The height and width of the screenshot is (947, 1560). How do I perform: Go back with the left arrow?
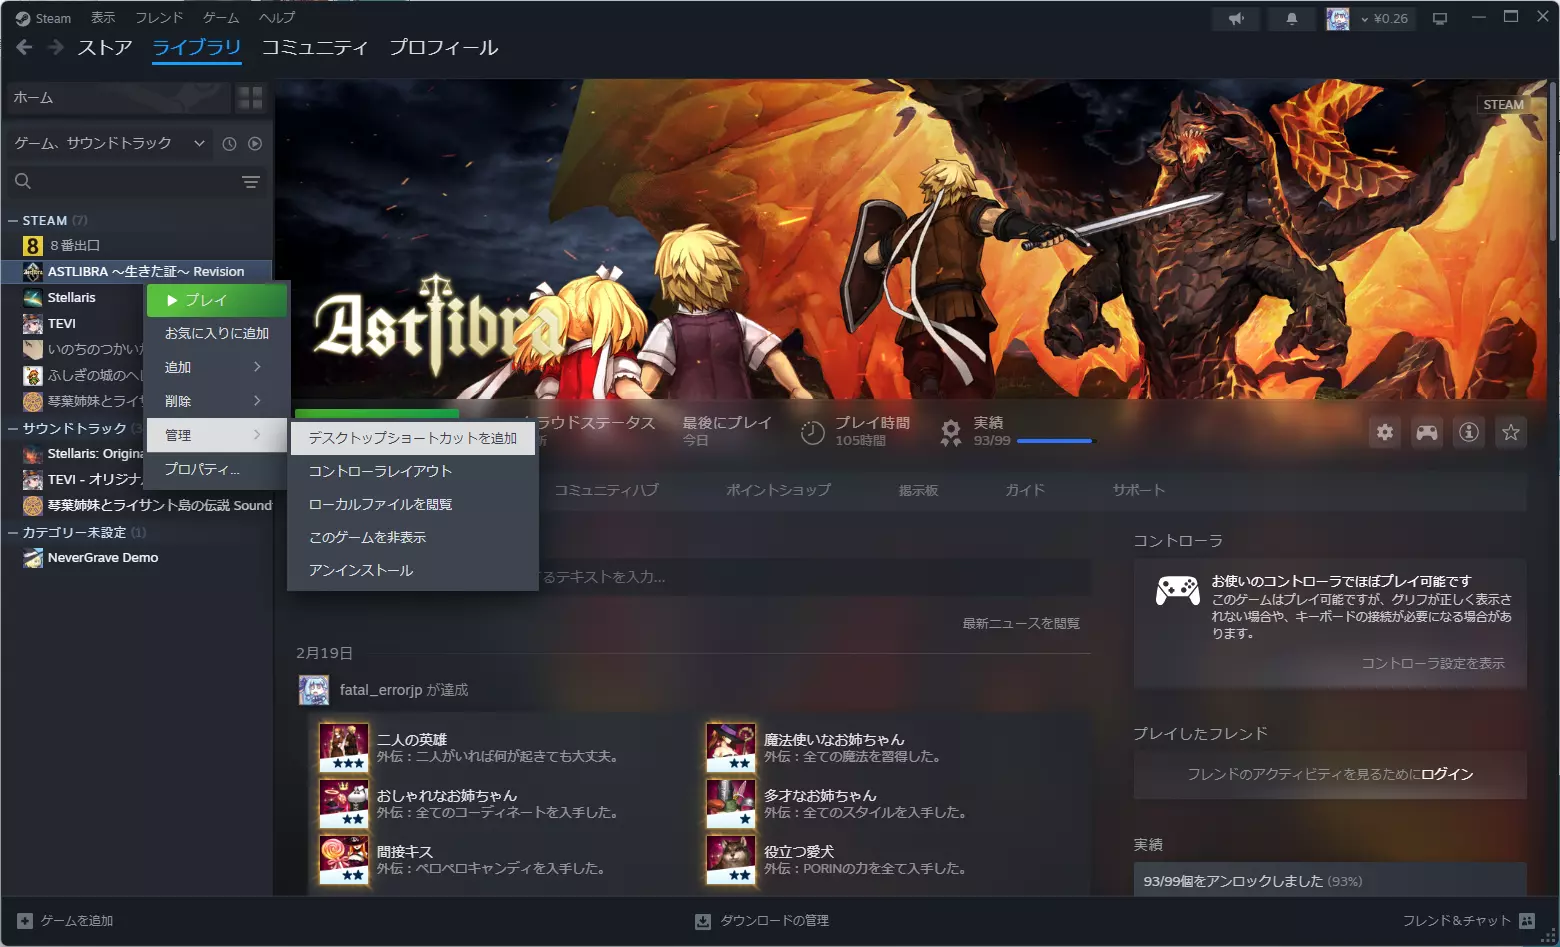click(x=25, y=47)
